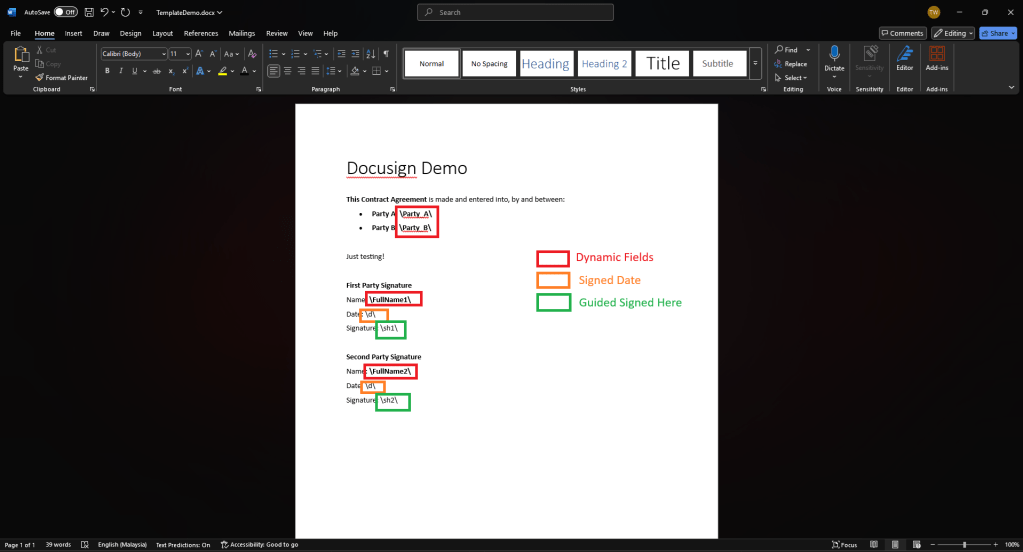
Task: Toggle show paragraph marks
Action: (x=386, y=54)
